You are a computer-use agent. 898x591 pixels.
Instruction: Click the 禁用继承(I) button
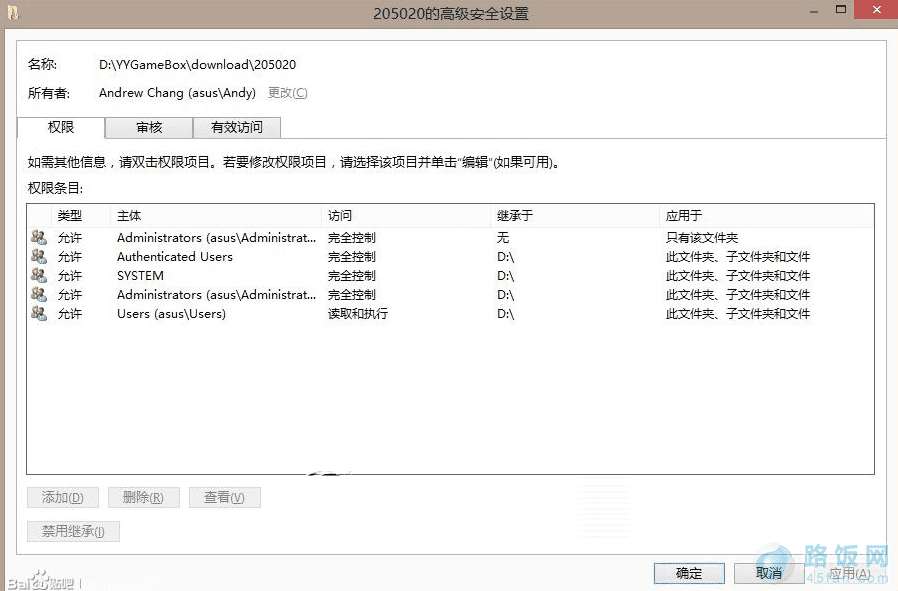pos(73,531)
